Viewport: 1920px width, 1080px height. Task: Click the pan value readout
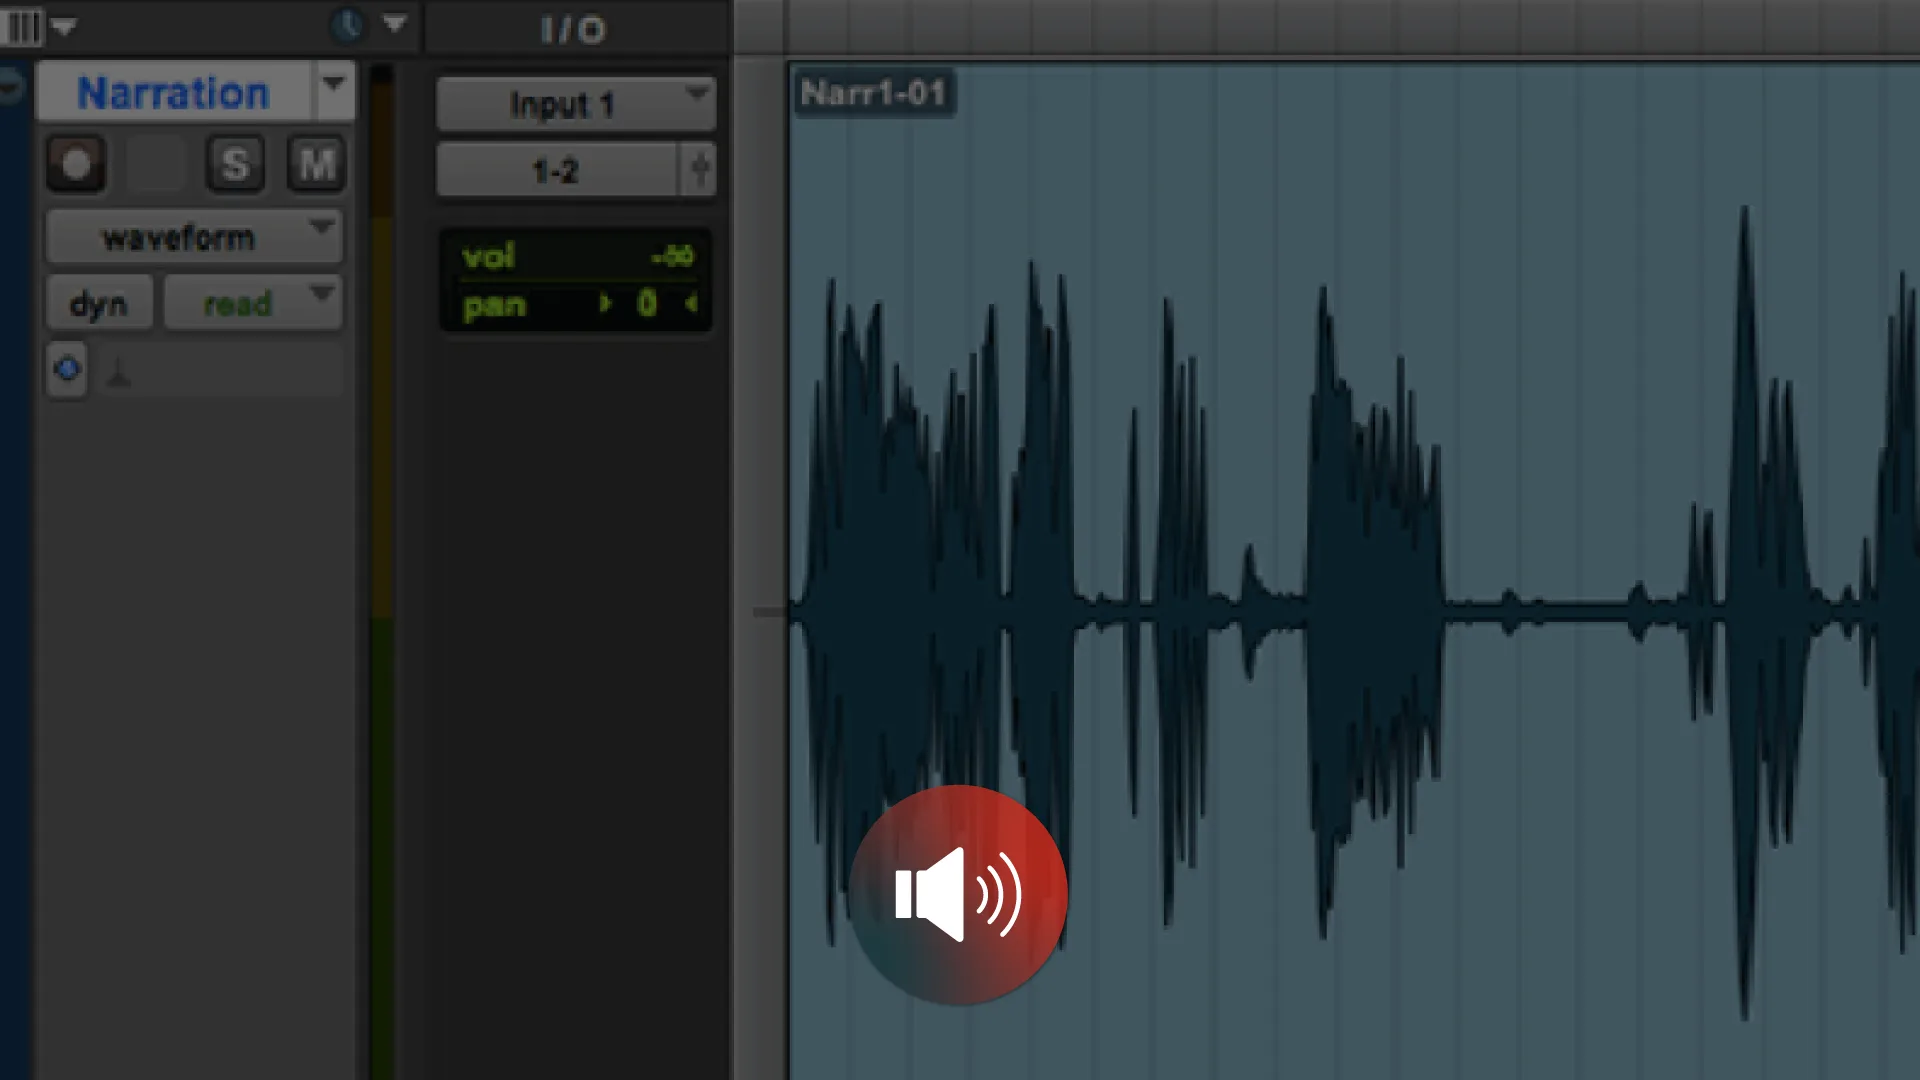[x=647, y=304]
